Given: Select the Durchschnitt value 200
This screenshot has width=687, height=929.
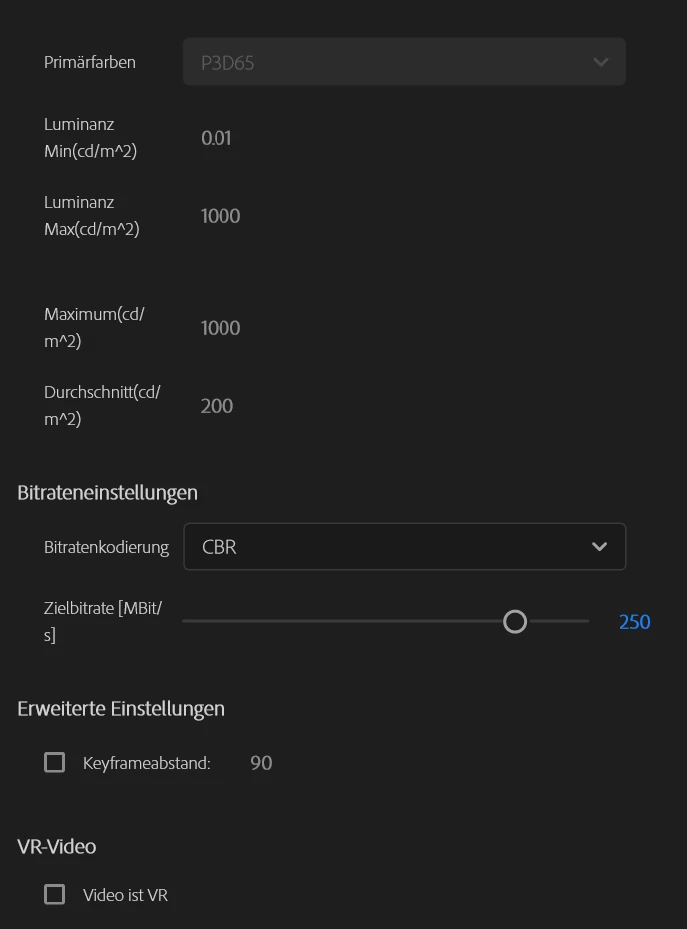Looking at the screenshot, I should click(x=217, y=406).
